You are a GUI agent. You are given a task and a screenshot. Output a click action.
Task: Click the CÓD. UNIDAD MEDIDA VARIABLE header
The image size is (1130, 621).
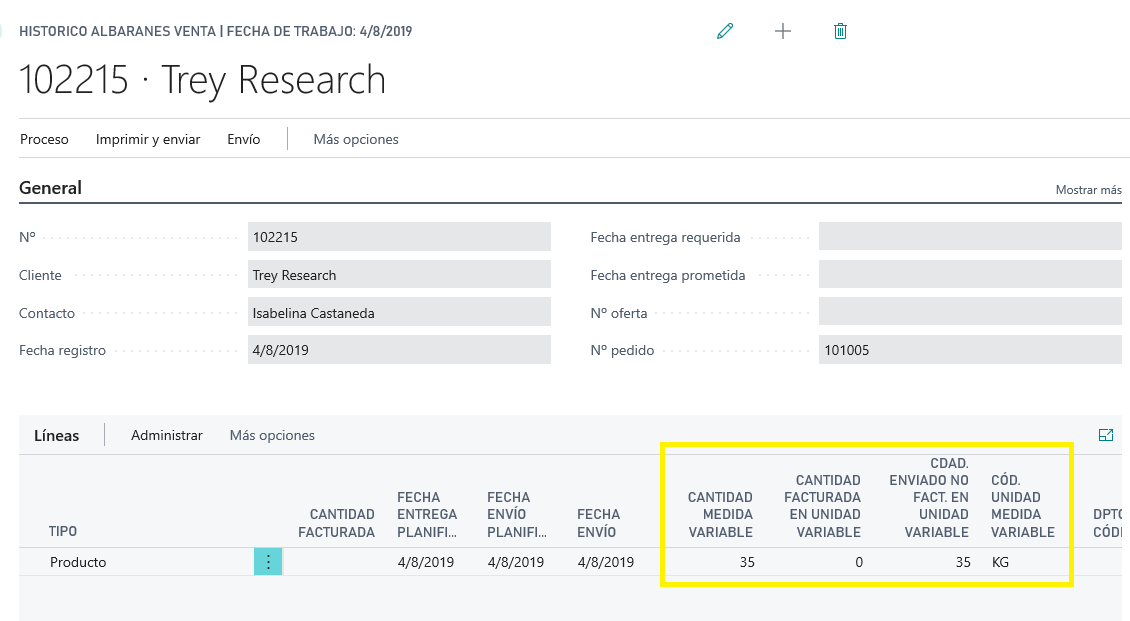(x=1023, y=506)
